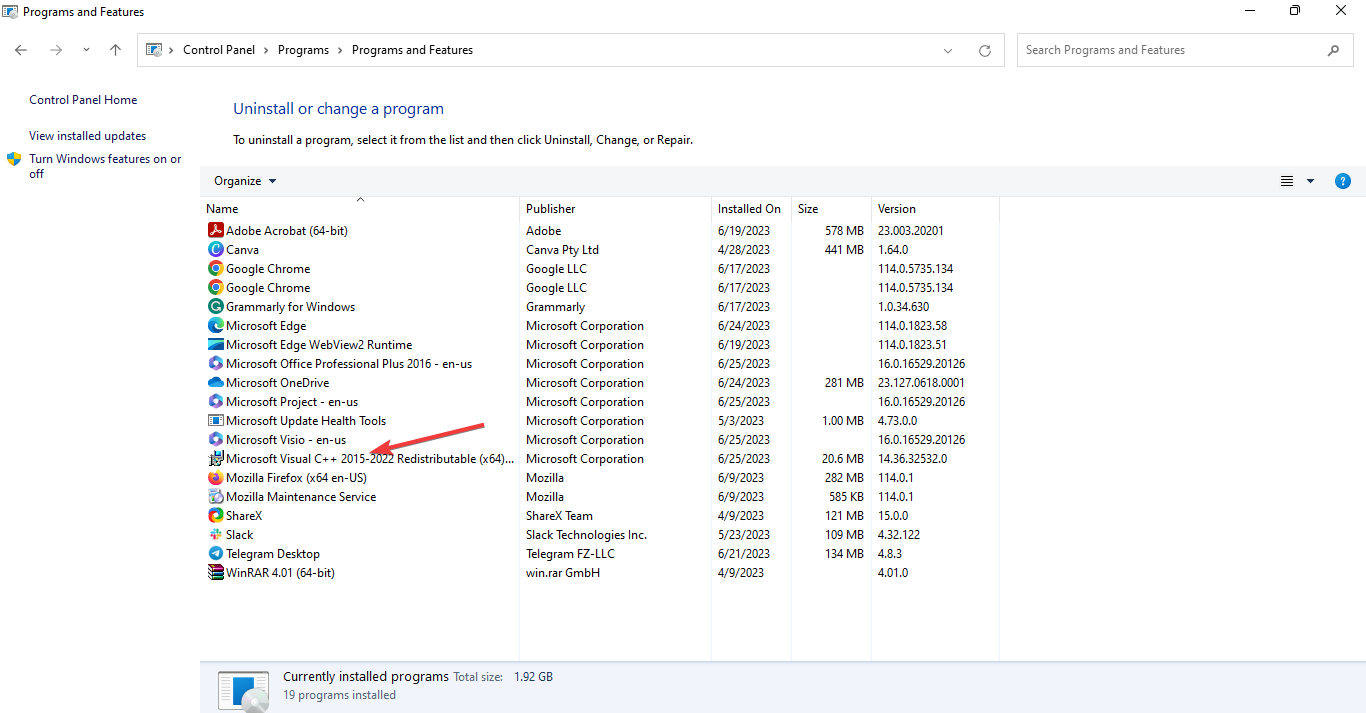The width and height of the screenshot is (1366, 713).
Task: Click the Microsoft Project - en-us icon
Action: 215,402
